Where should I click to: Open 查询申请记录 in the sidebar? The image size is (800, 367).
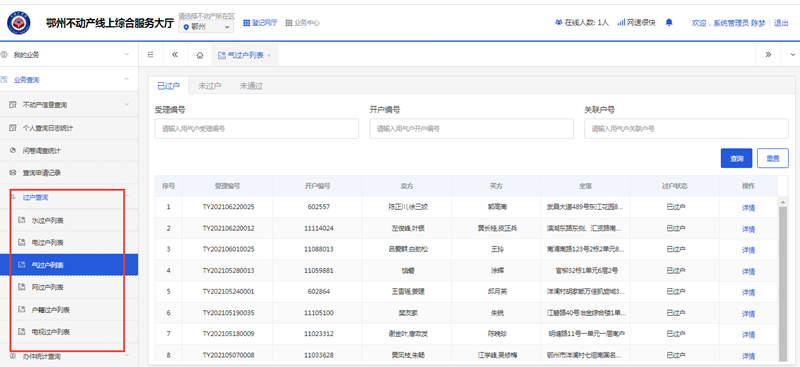(x=69, y=173)
